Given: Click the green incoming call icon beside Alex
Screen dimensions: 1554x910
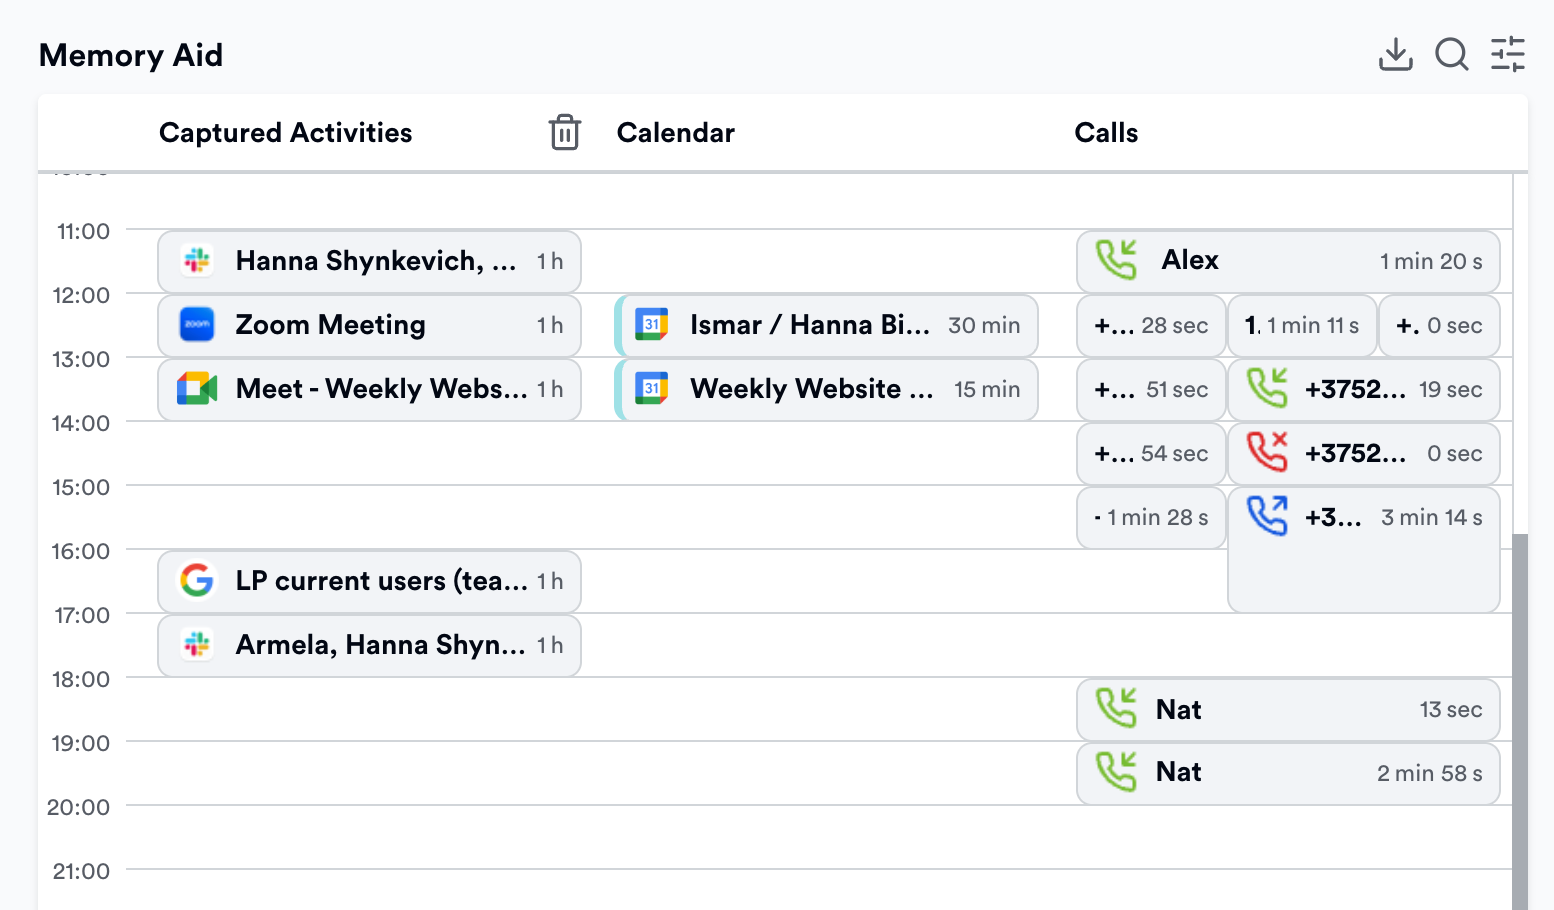Looking at the screenshot, I should coord(1116,260).
